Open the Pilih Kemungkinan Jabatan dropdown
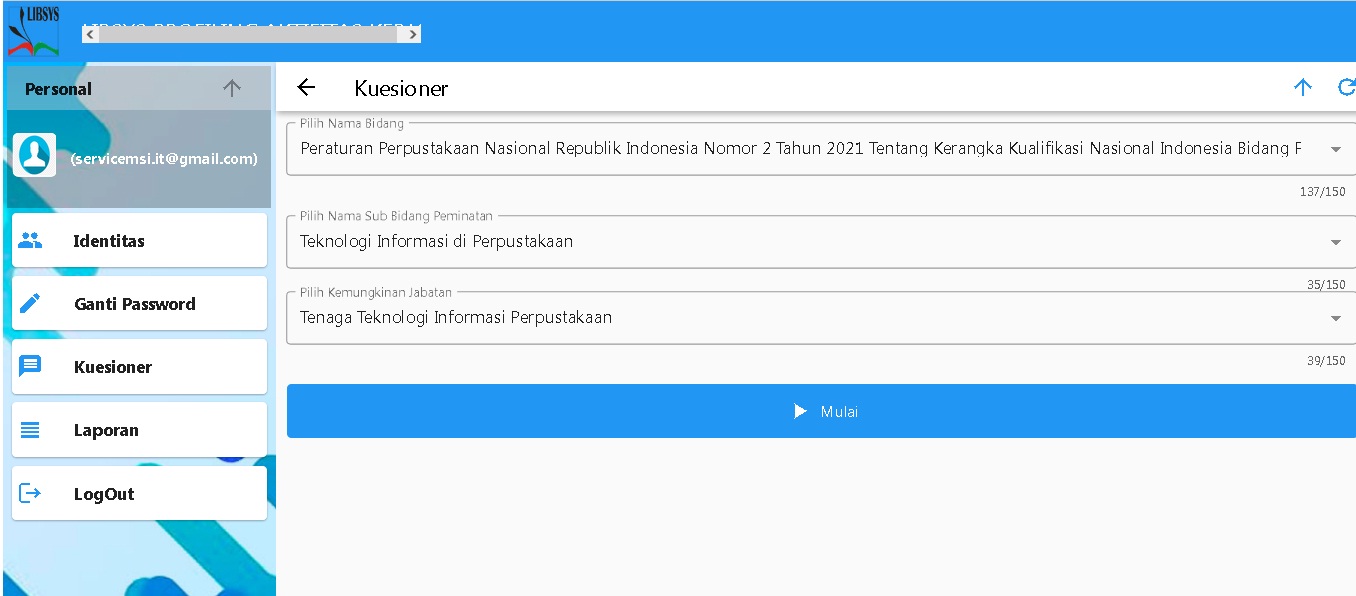 pyautogui.click(x=1335, y=318)
